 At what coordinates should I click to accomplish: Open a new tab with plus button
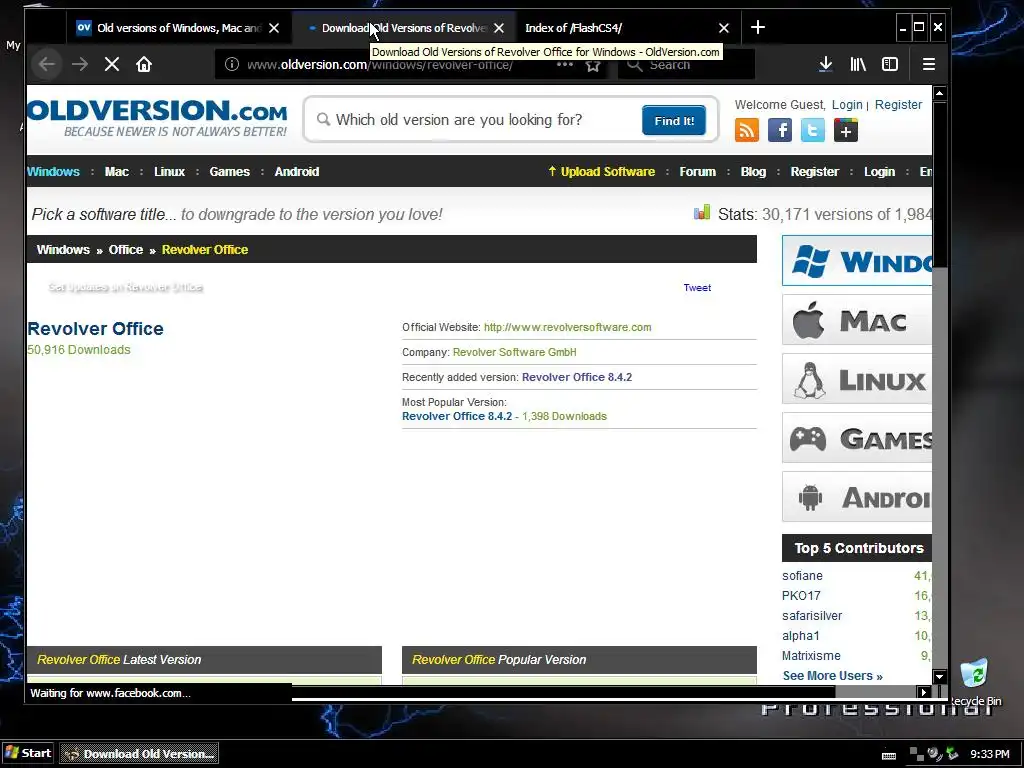pyautogui.click(x=758, y=27)
